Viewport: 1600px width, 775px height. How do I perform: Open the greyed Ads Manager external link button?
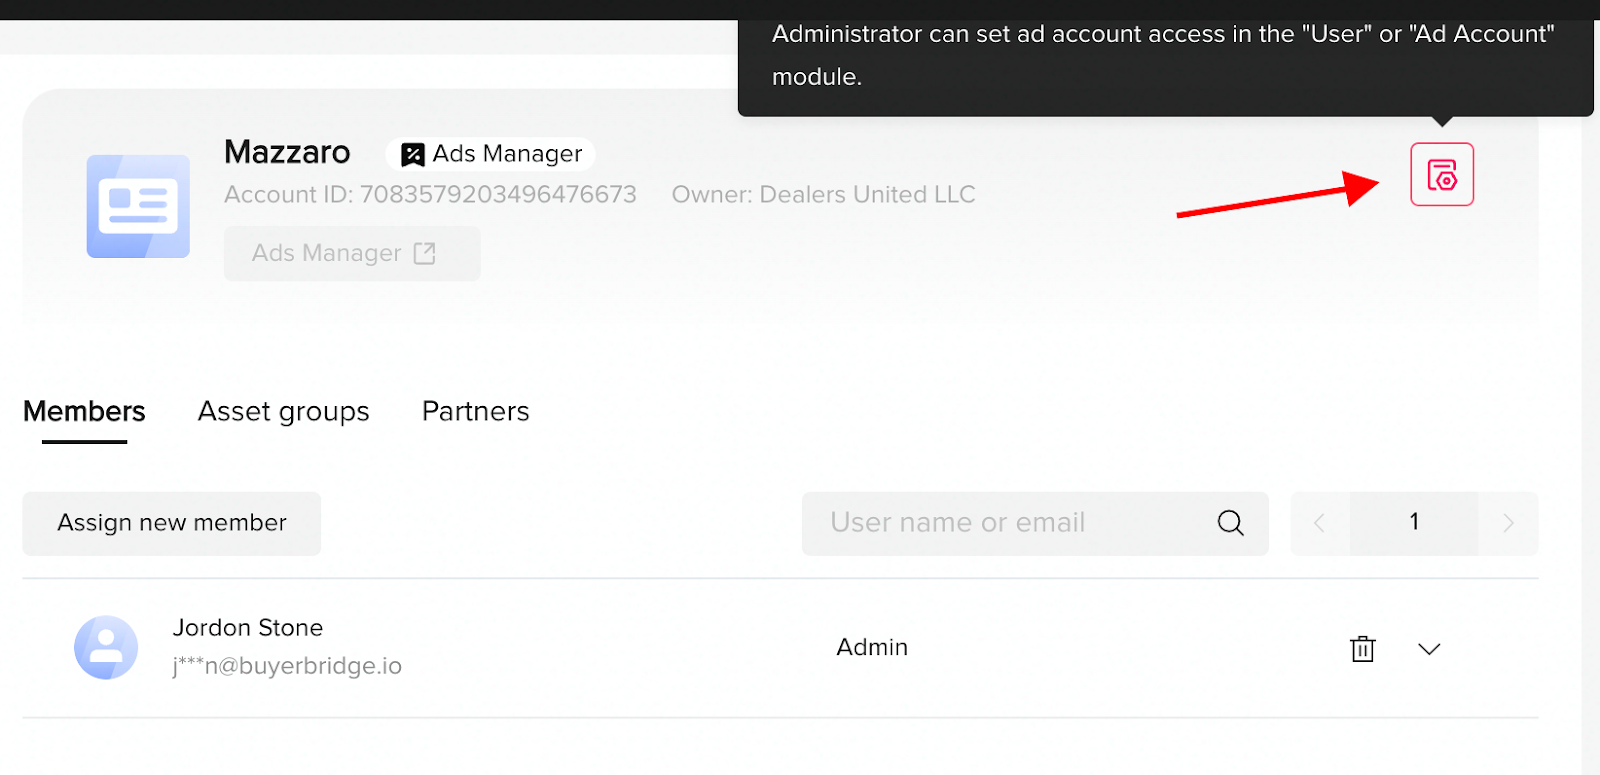352,254
